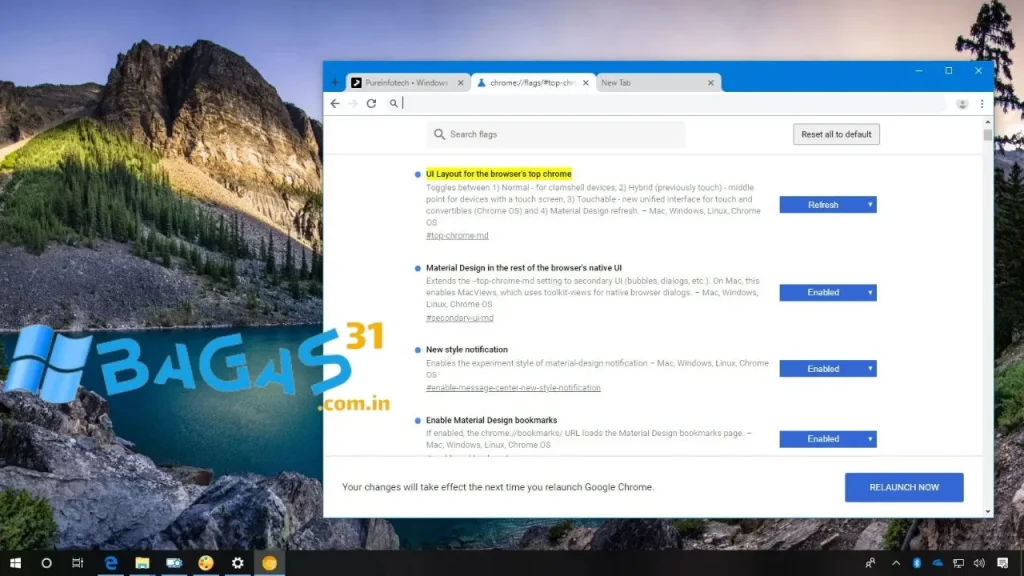Click 'Material Design in the rest of the browser's native UI'
Screen dimensions: 1024x576
click(x=524, y=268)
